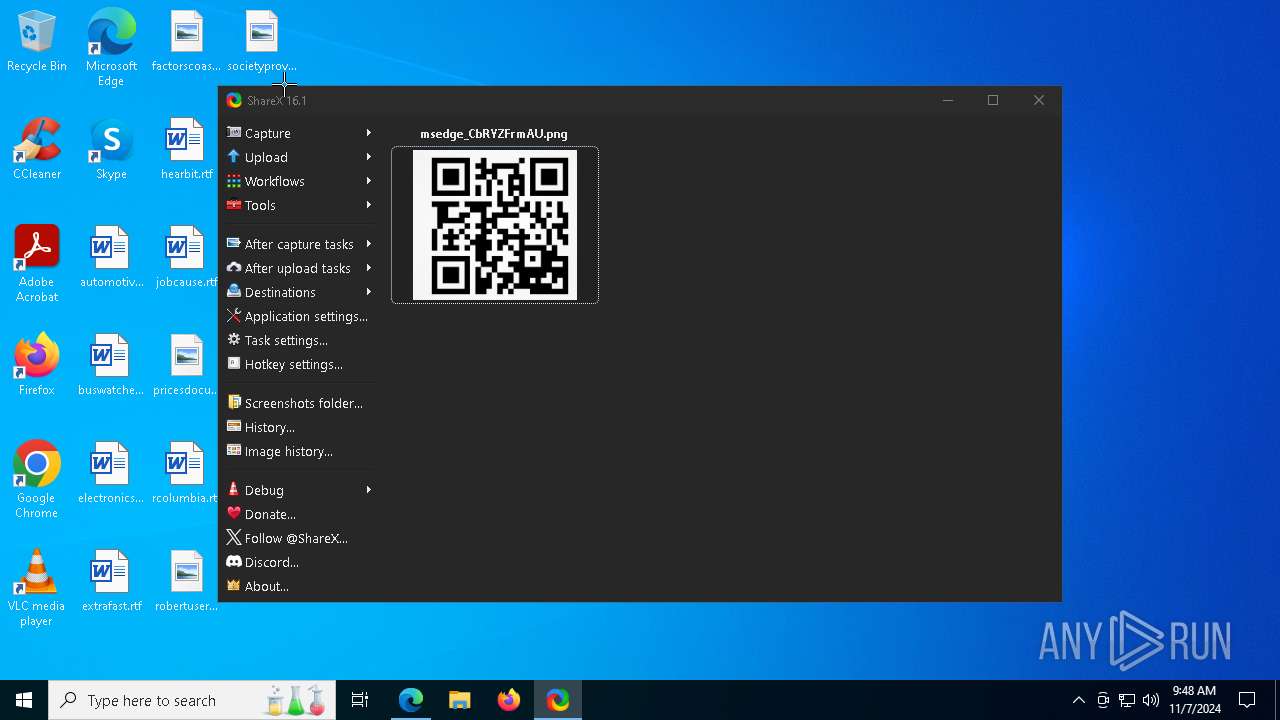Click the History list icon

click(x=234, y=426)
